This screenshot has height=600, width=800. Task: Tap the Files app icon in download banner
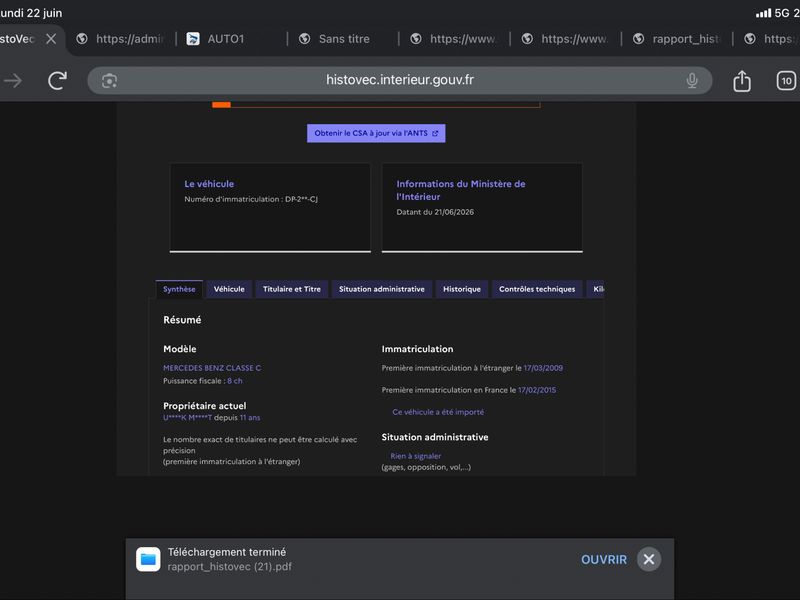[148, 560]
